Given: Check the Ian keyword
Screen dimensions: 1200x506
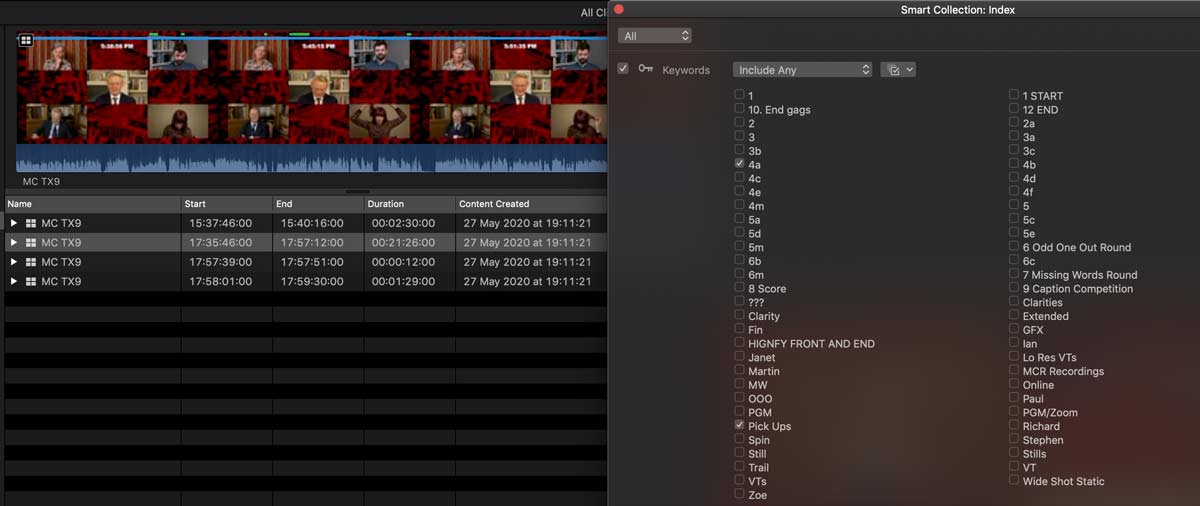Looking at the screenshot, I should pyautogui.click(x=1014, y=342).
